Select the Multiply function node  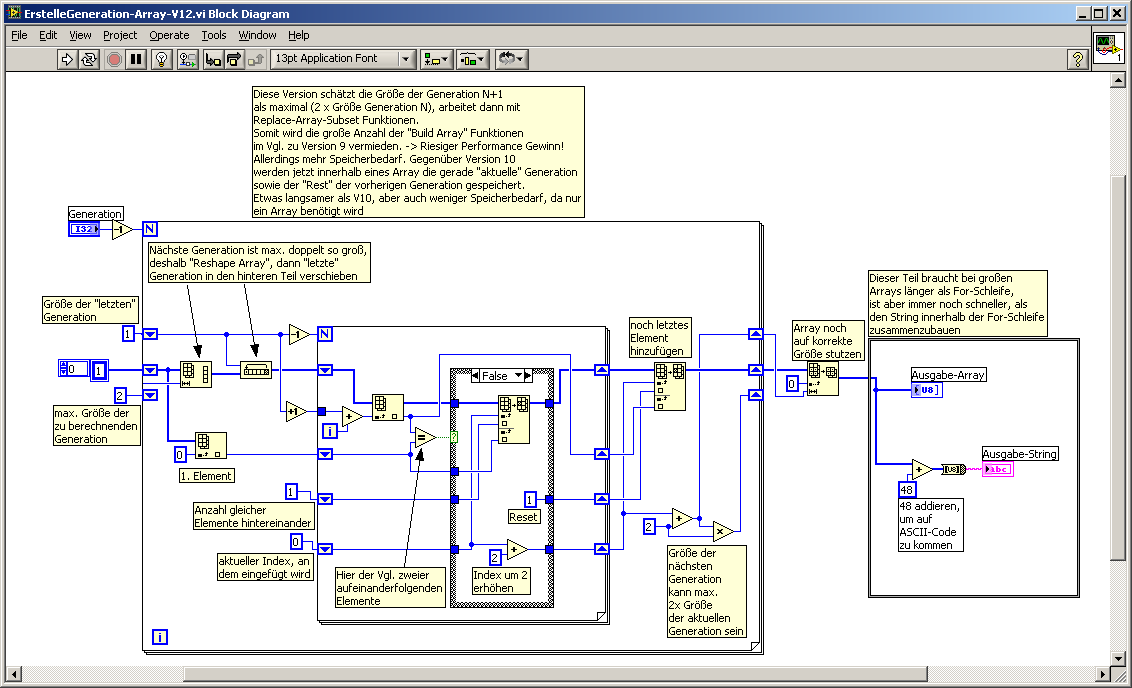point(722,529)
